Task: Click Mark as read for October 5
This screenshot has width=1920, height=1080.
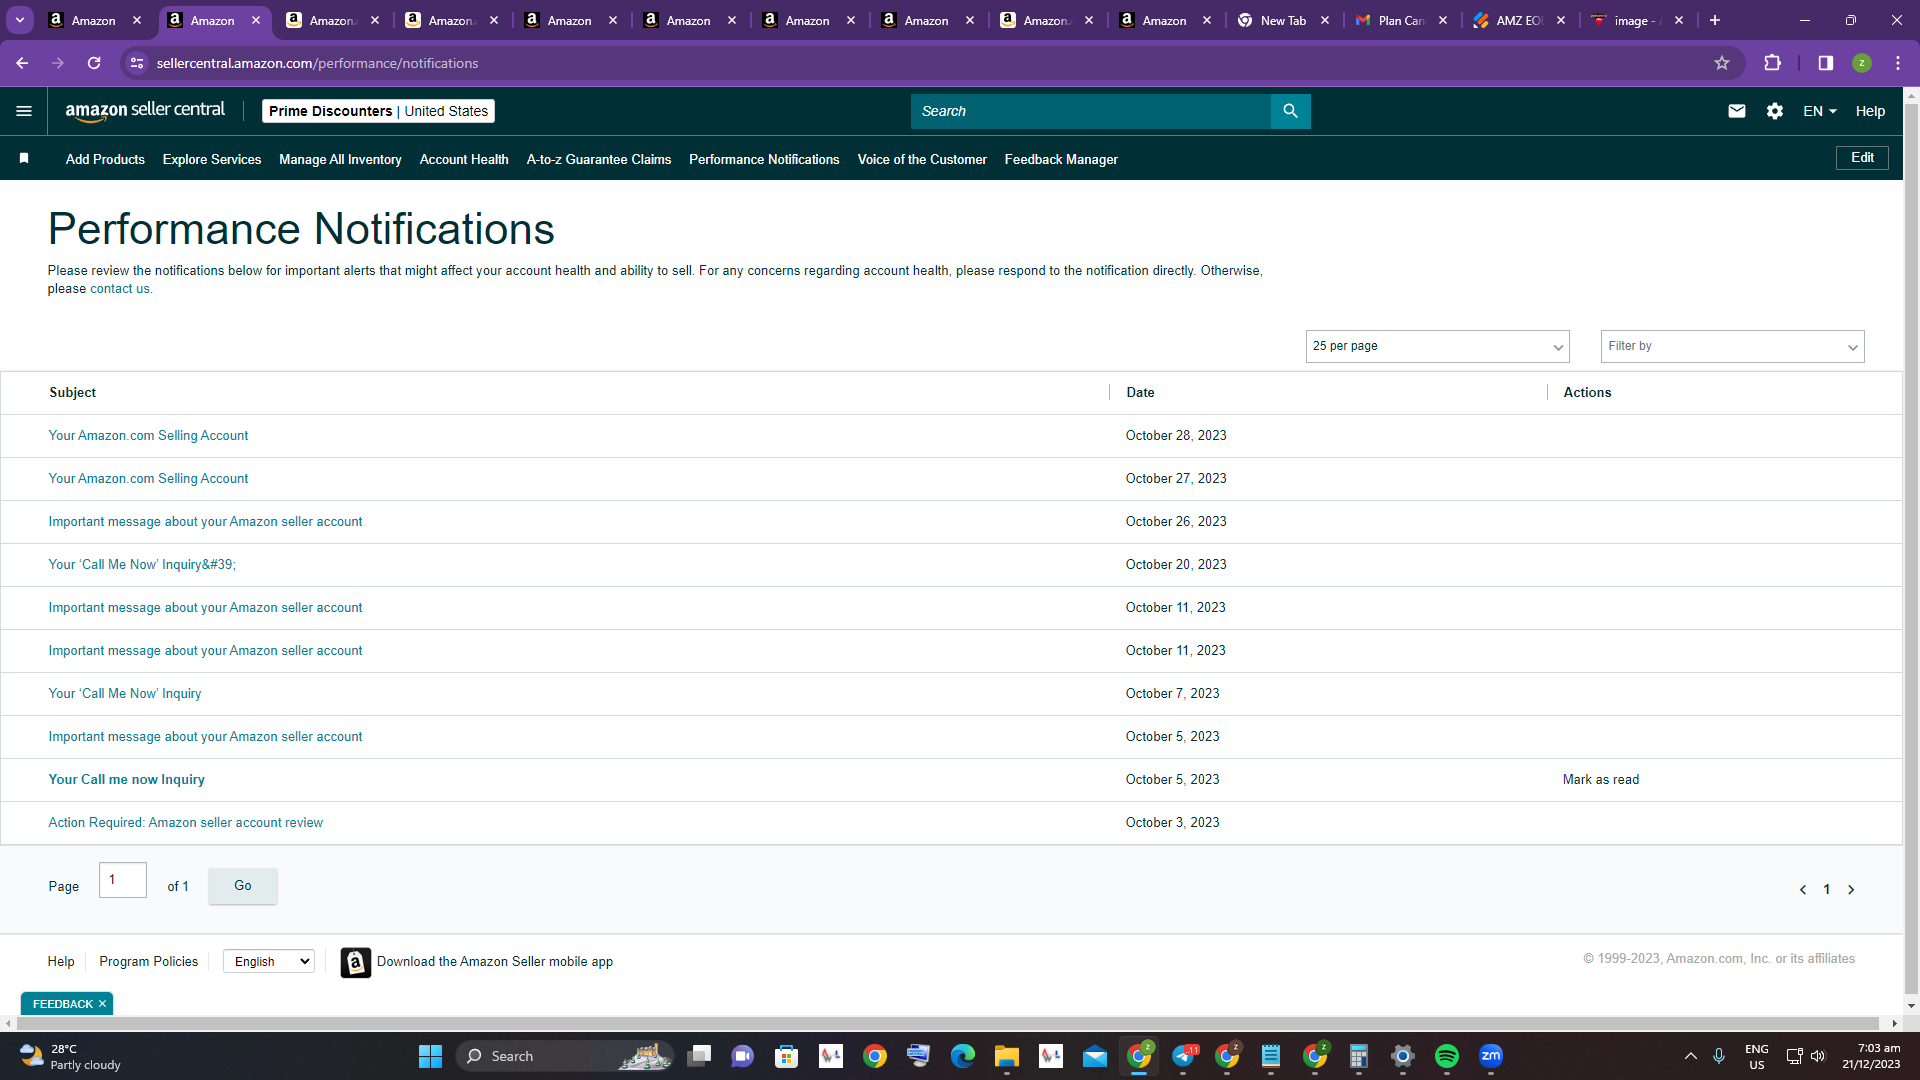Action: pyautogui.click(x=1601, y=780)
